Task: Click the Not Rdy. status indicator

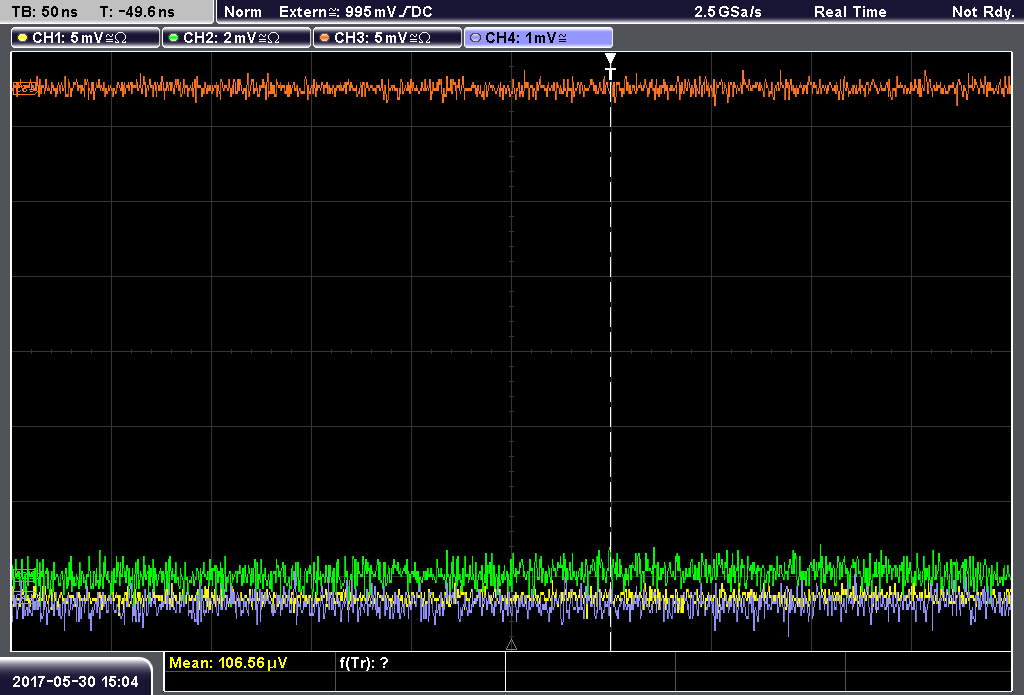Action: click(x=983, y=12)
